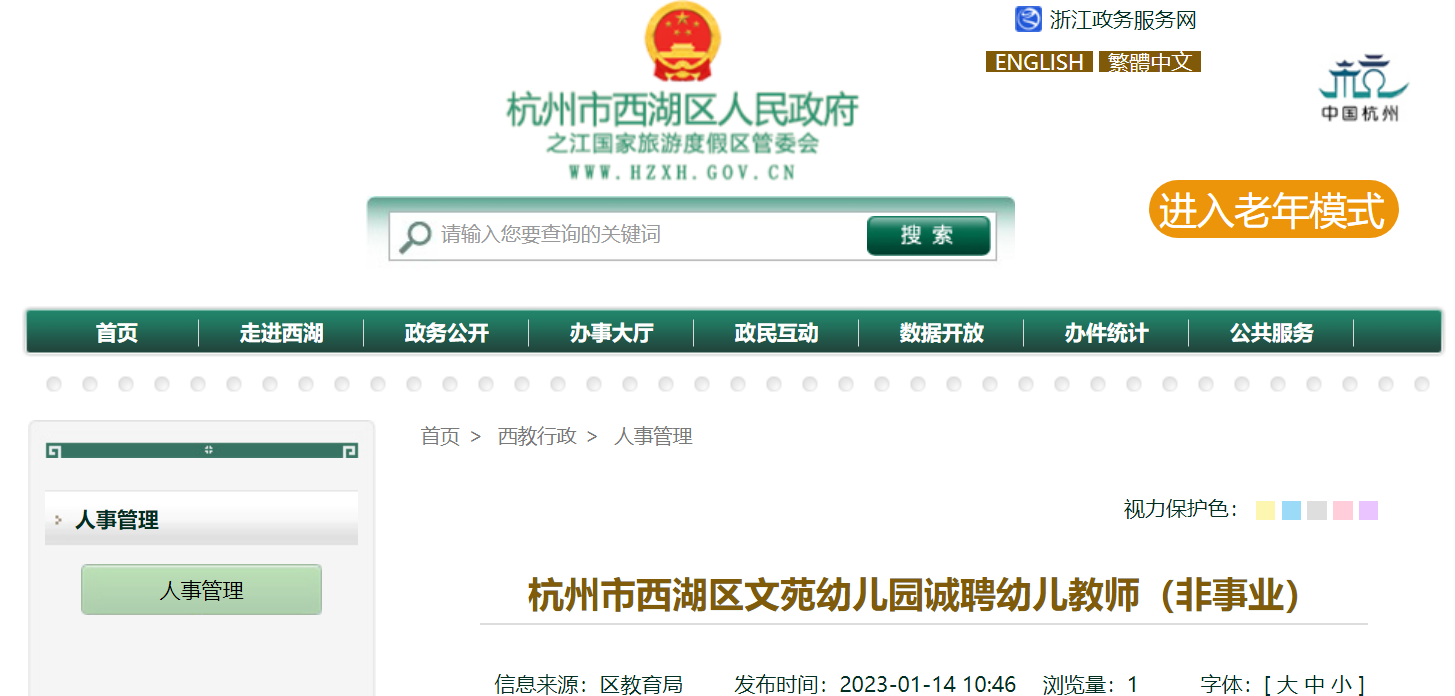Click the national emblem logo

[x=682, y=41]
